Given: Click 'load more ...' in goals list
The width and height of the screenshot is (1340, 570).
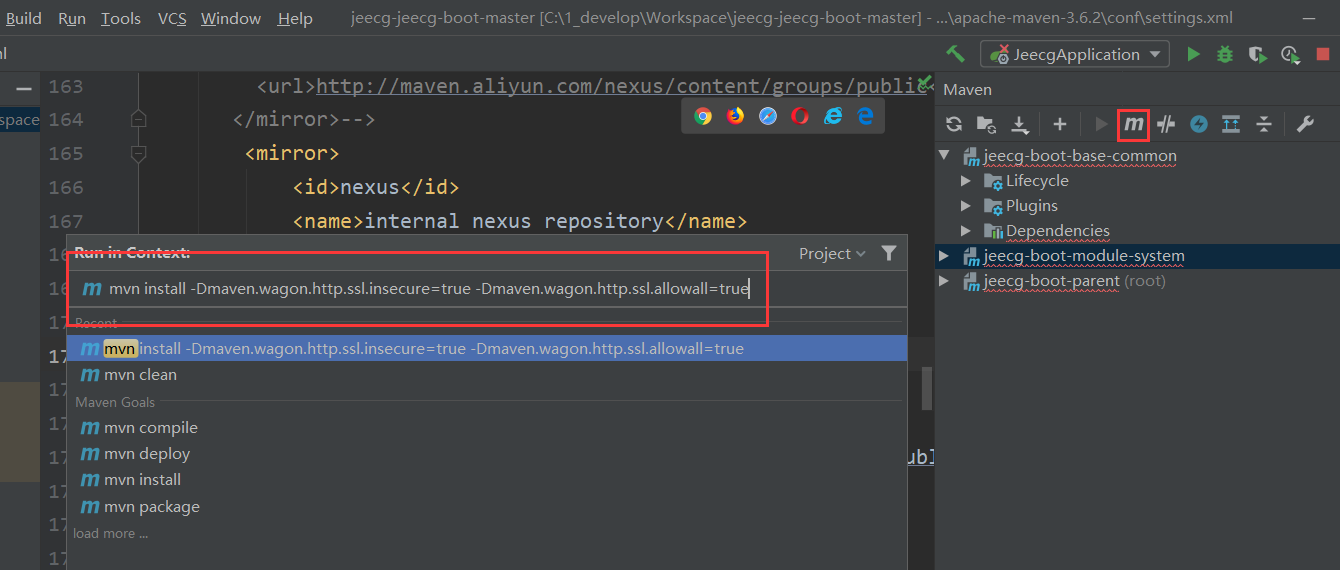Looking at the screenshot, I should [x=110, y=533].
